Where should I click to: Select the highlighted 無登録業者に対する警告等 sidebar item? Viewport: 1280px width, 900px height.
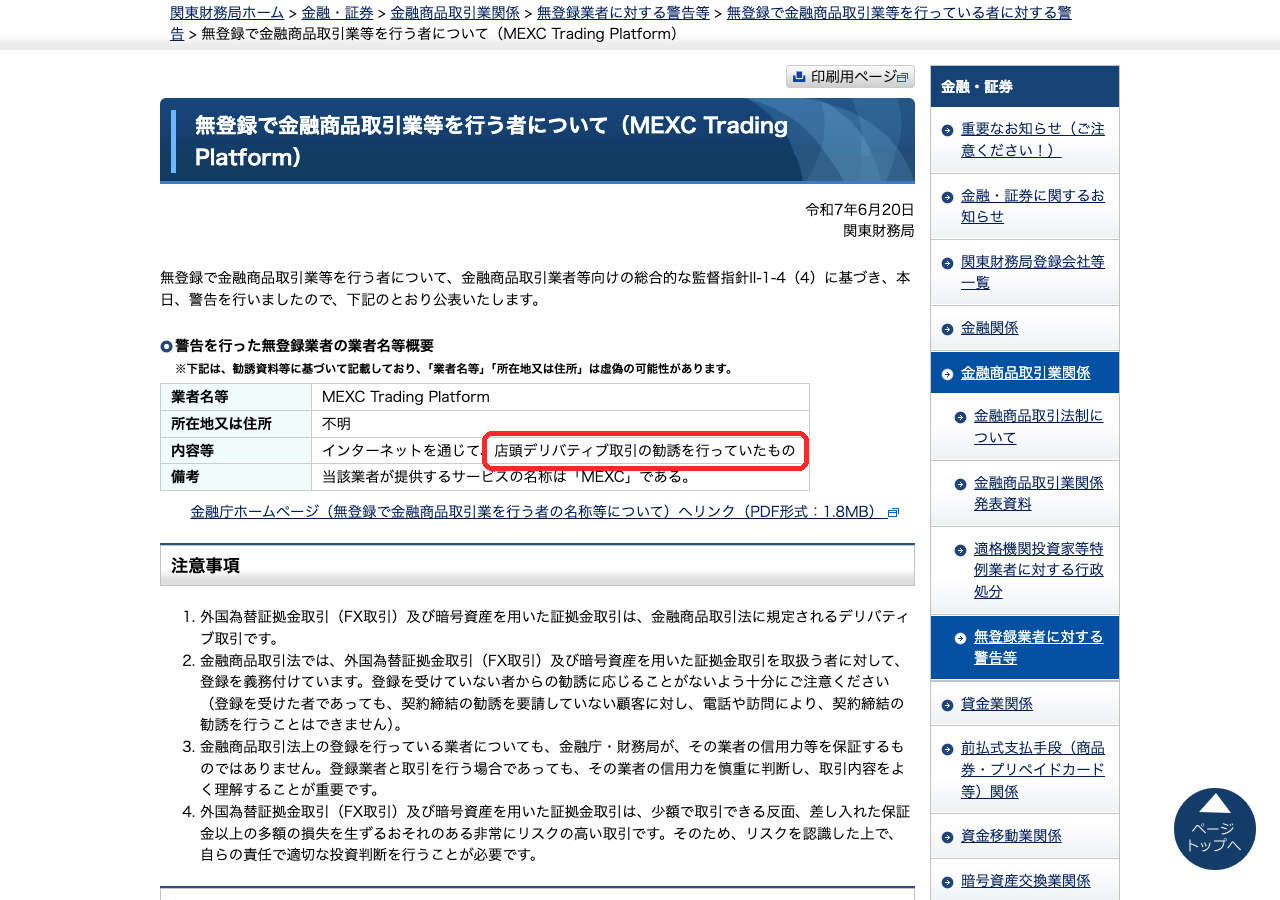(1025, 648)
